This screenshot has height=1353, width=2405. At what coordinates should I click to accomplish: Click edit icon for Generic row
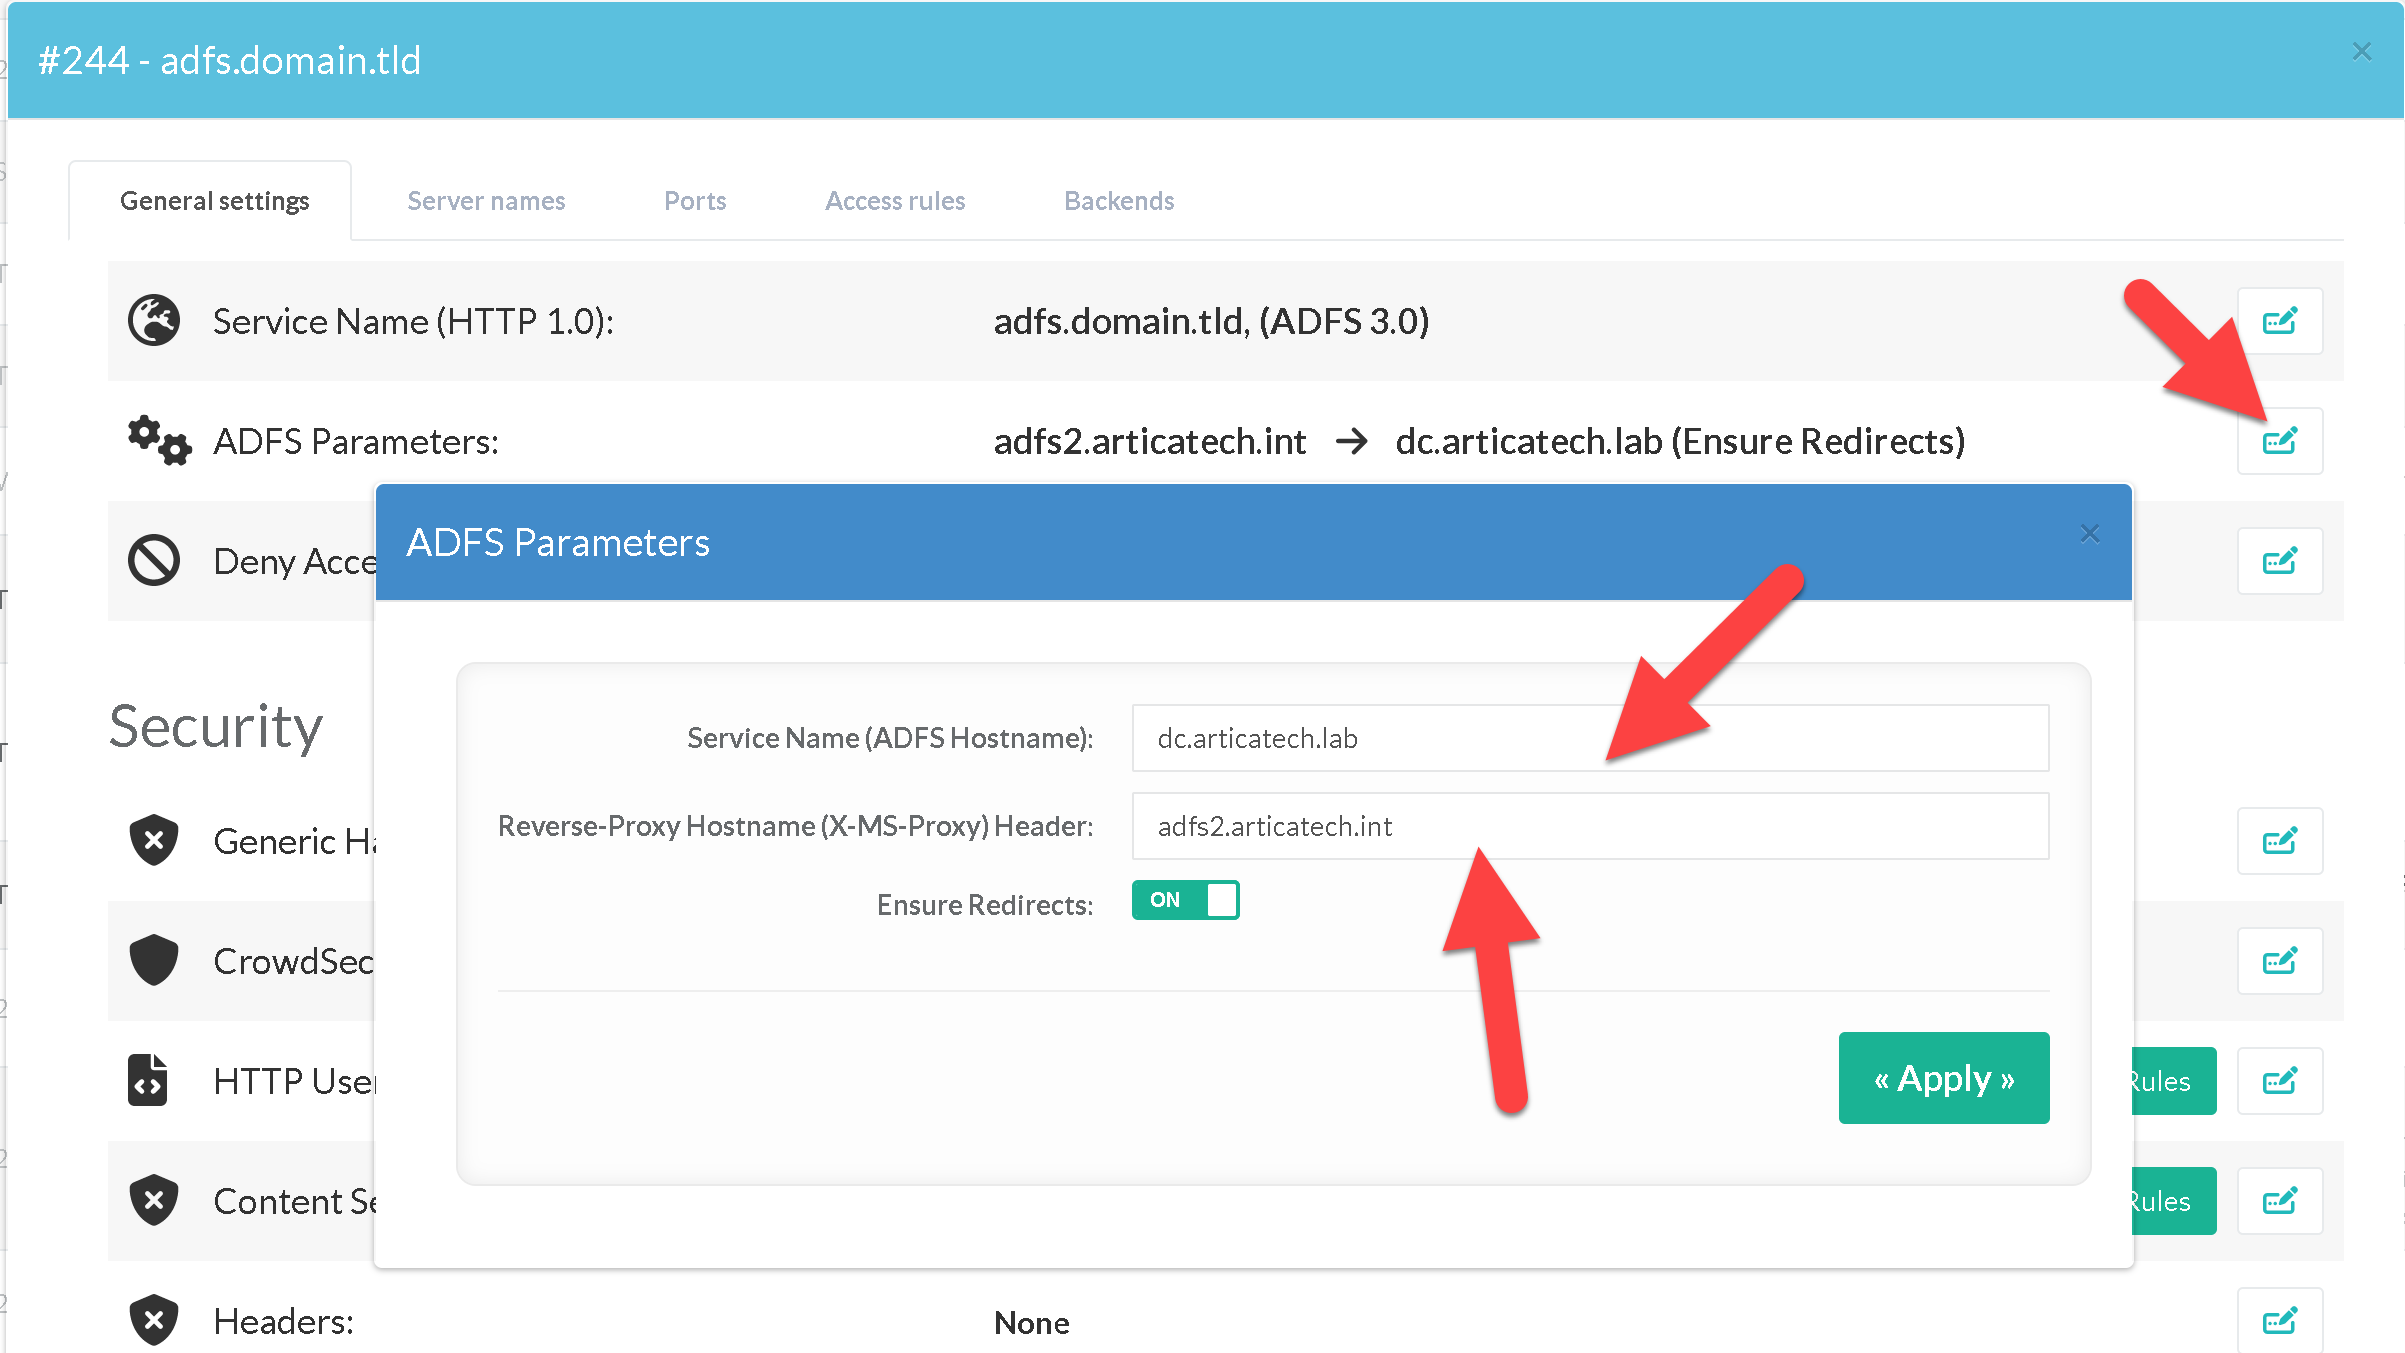click(2279, 841)
